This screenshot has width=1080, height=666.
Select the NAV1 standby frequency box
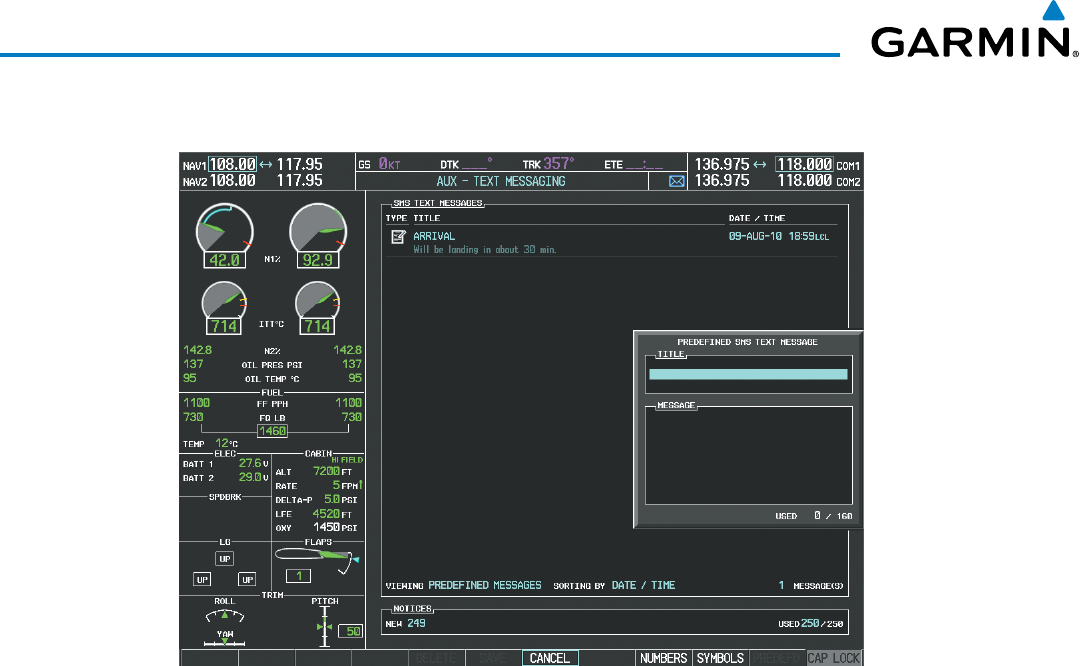point(232,165)
